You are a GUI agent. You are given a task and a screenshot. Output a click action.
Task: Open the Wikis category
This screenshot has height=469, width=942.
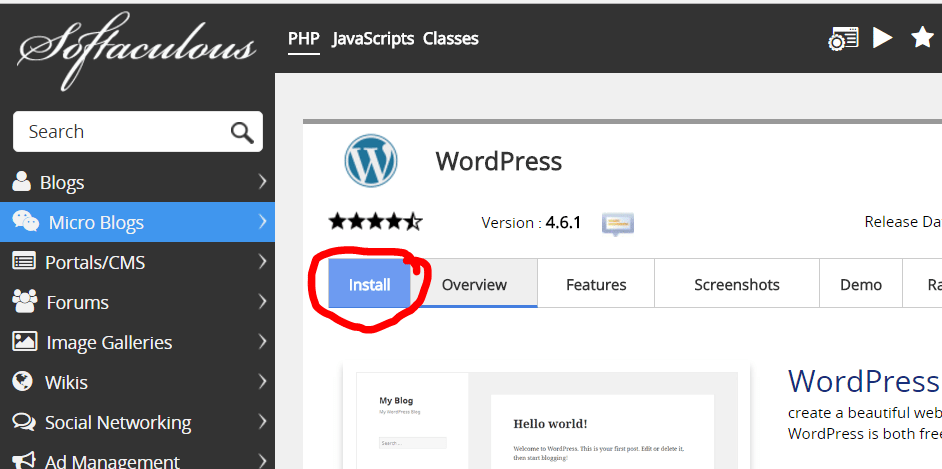pyautogui.click(x=66, y=383)
